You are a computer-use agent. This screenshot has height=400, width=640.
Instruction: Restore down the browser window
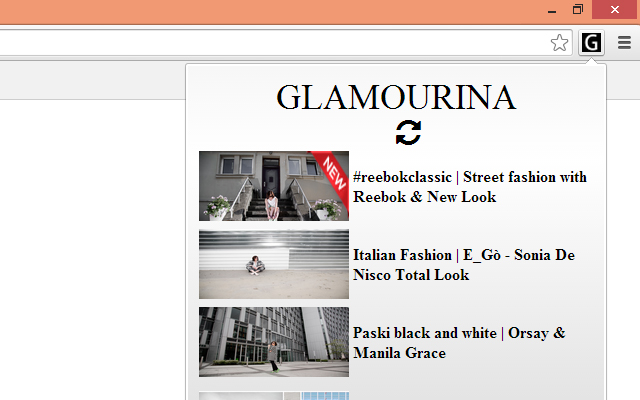[578, 9]
